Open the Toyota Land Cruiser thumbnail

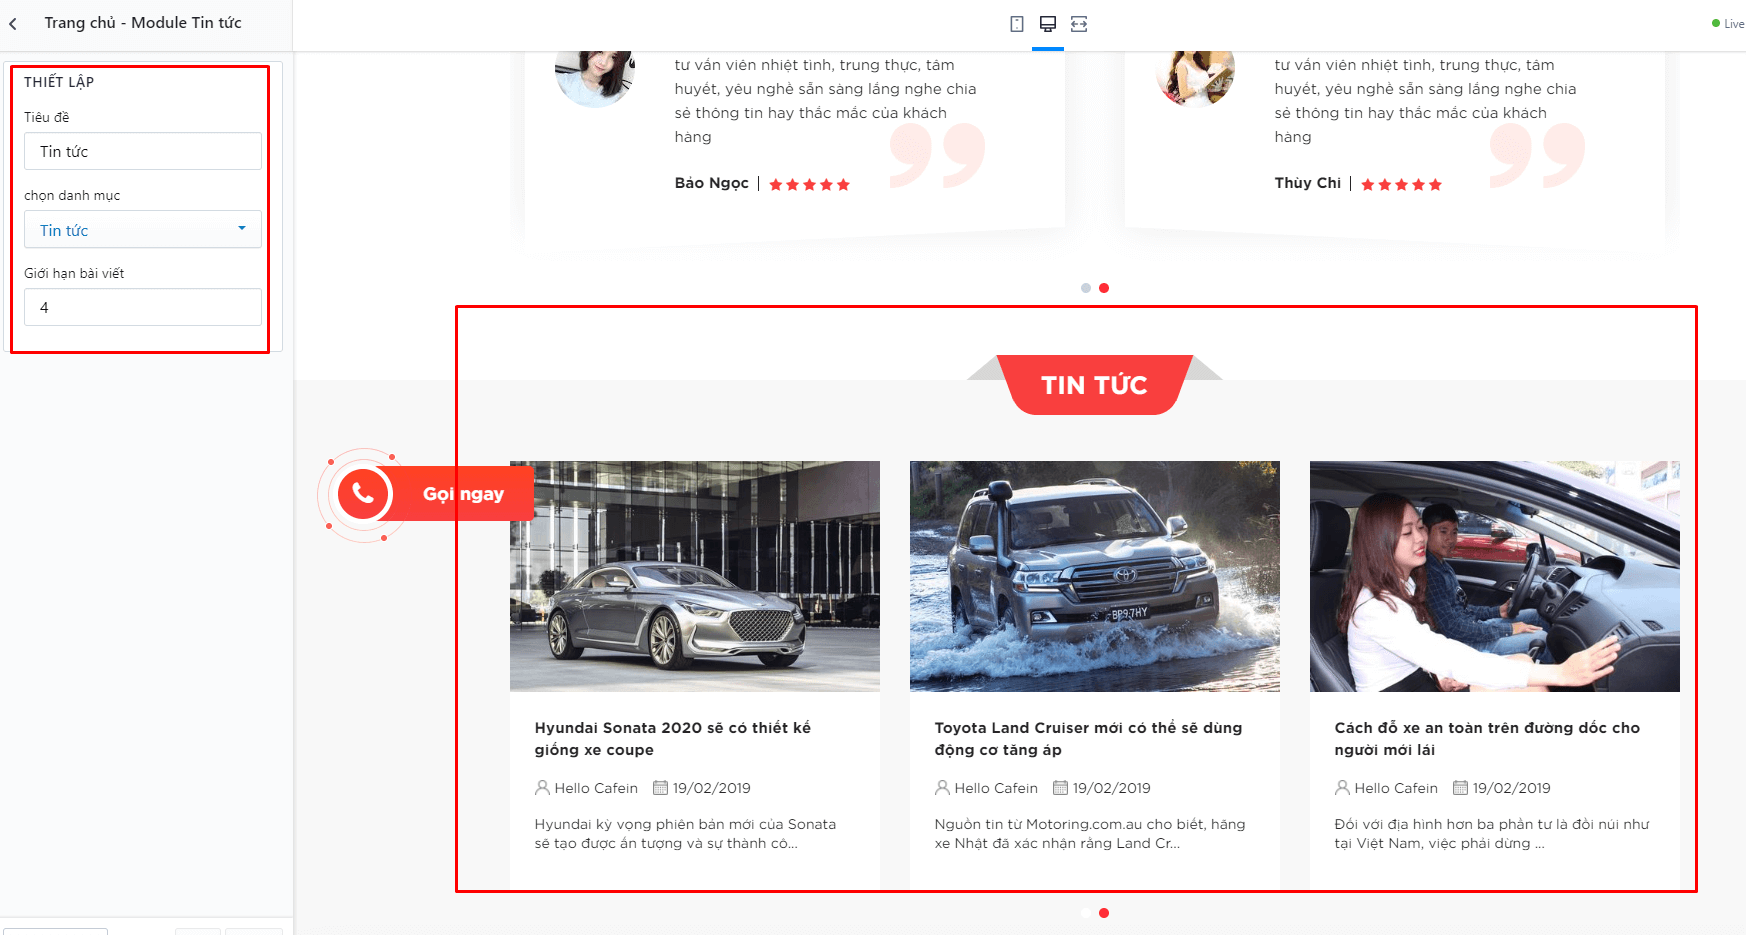click(x=1095, y=576)
